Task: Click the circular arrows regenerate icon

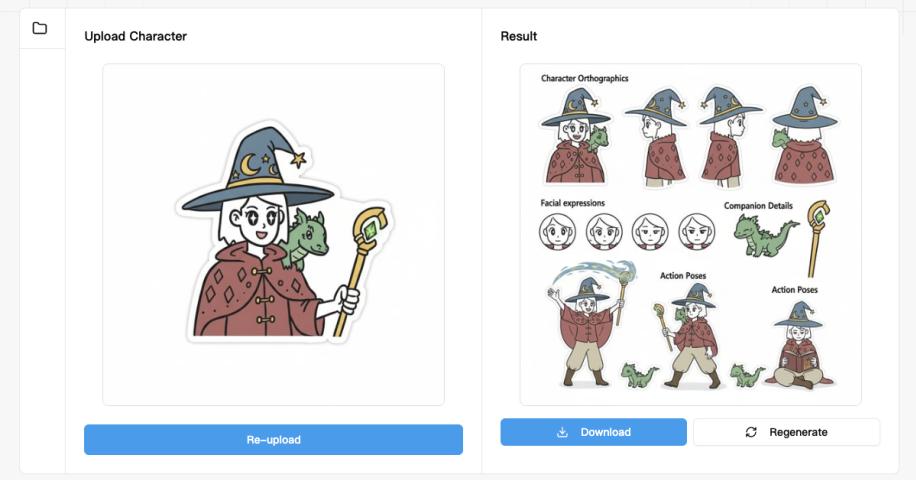Action: click(x=751, y=432)
